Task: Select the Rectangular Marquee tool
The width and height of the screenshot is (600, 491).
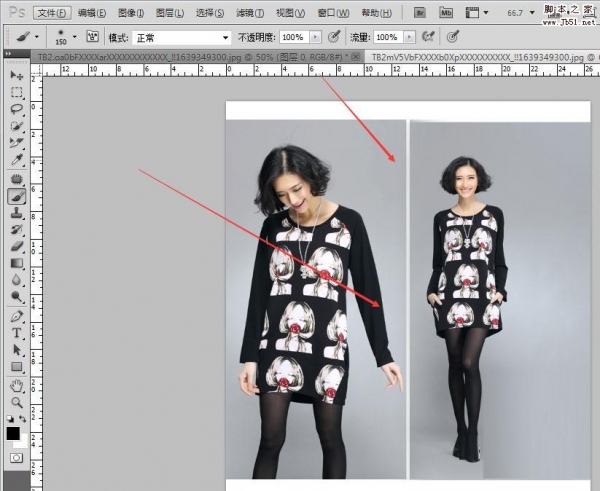Action: point(16,93)
